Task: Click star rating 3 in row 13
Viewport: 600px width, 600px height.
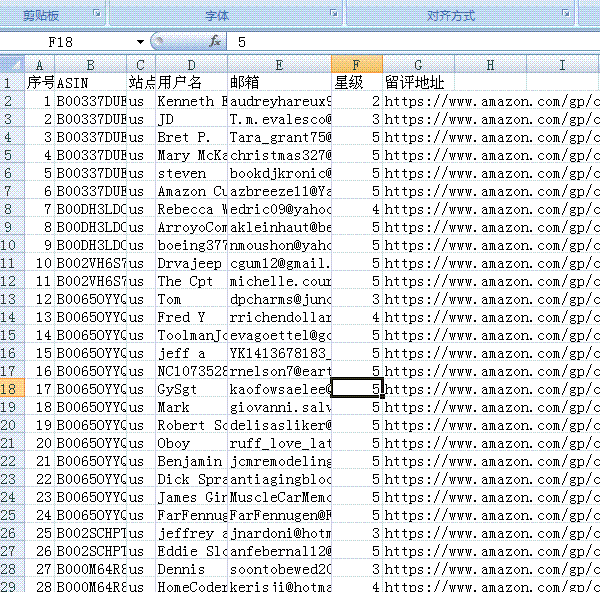Action: [357, 299]
